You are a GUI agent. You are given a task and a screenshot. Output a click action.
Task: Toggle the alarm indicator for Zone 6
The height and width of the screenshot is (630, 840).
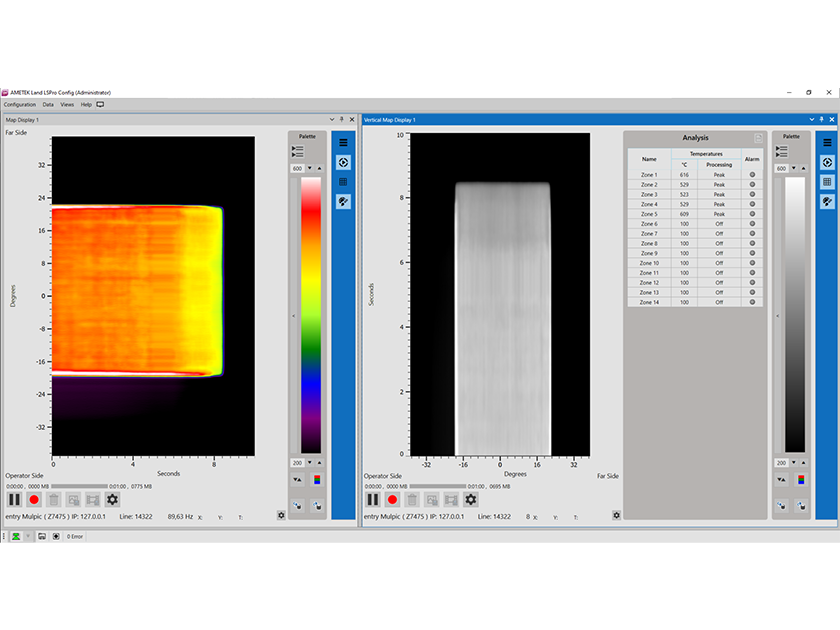[754, 224]
